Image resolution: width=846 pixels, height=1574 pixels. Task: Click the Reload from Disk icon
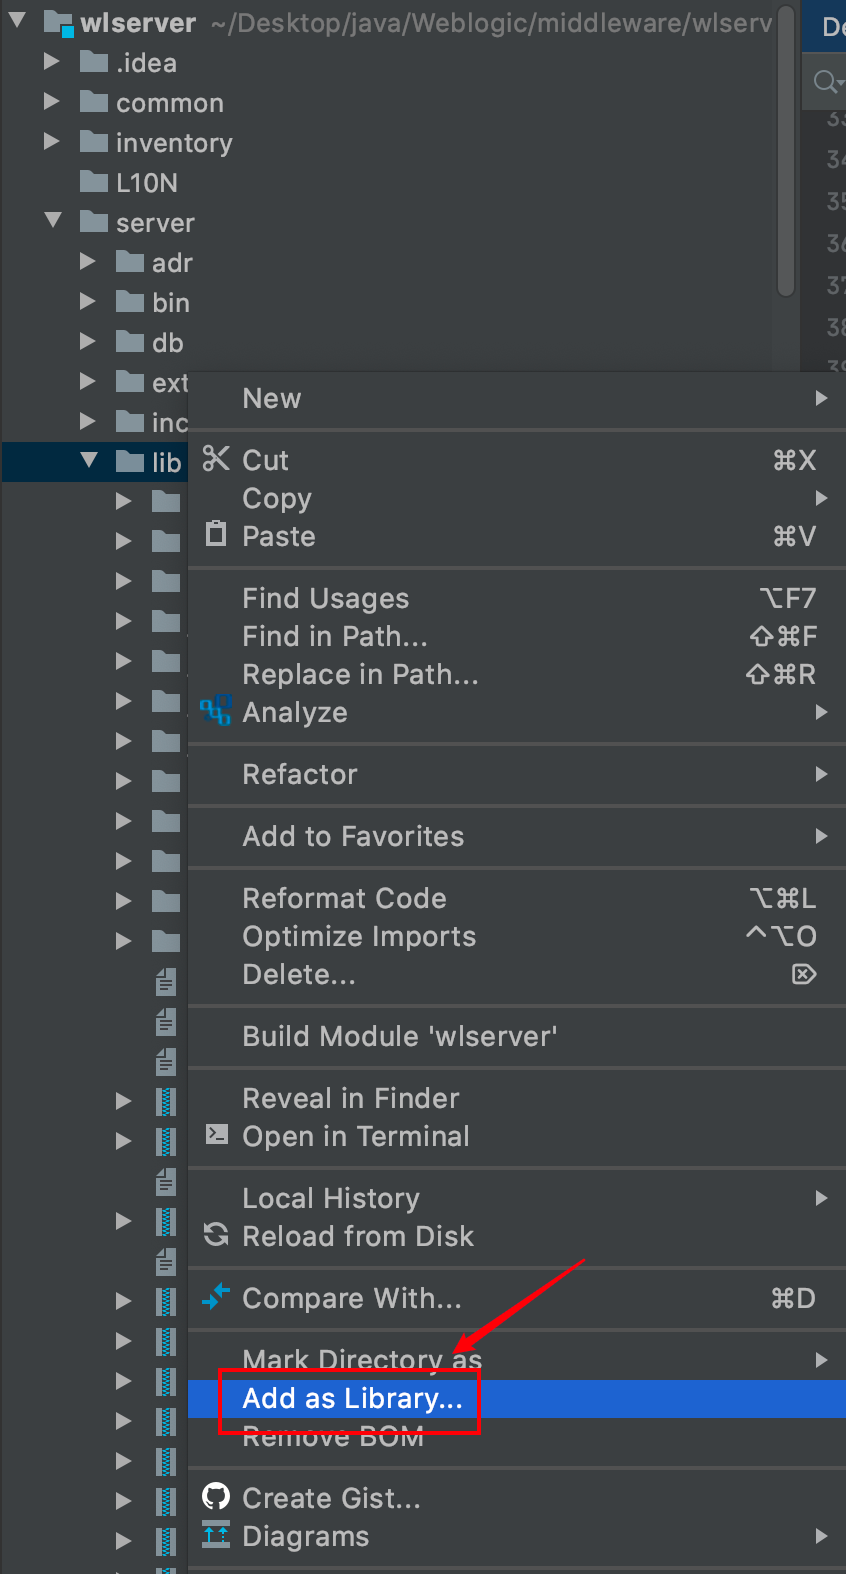pyautogui.click(x=216, y=1235)
